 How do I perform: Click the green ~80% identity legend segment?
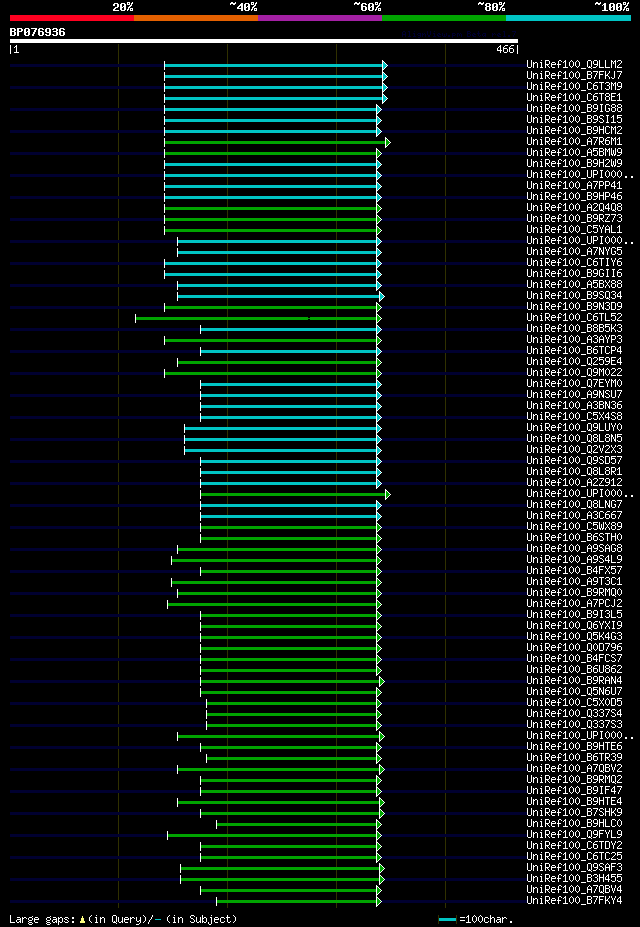(x=444, y=18)
